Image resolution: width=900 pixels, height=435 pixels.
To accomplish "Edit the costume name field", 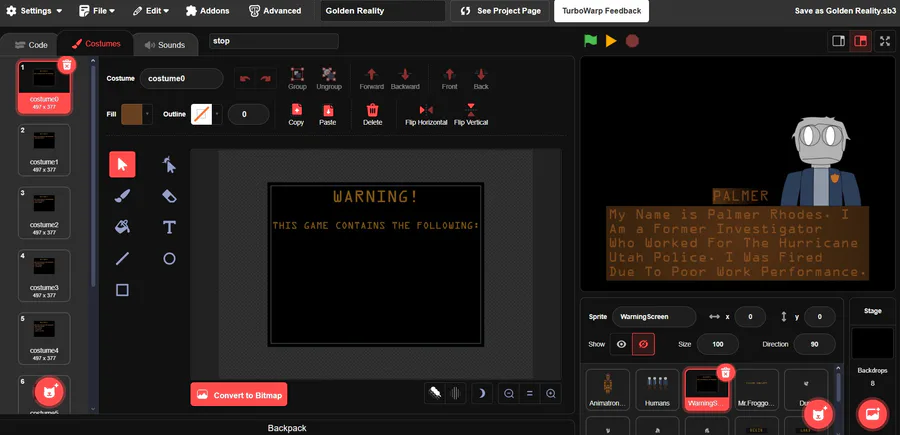I will click(x=181, y=79).
